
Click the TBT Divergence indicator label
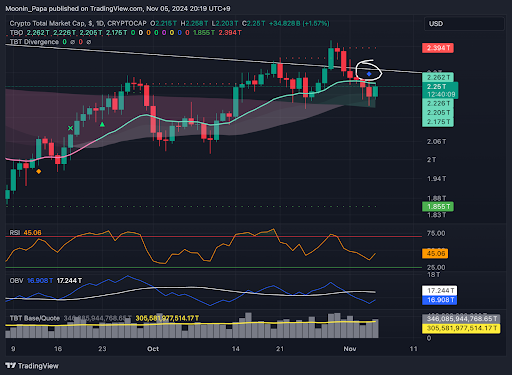coord(34,42)
